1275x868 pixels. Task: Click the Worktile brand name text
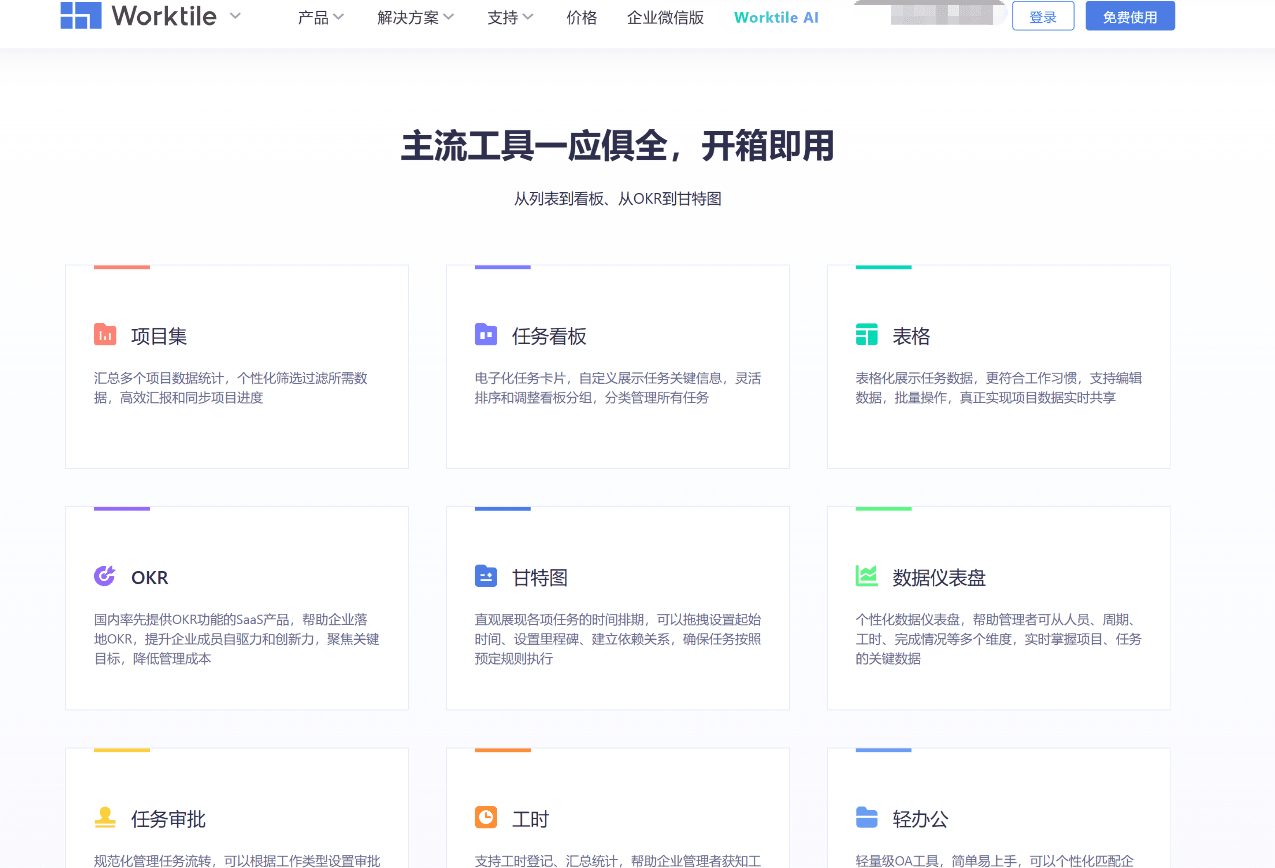click(164, 16)
